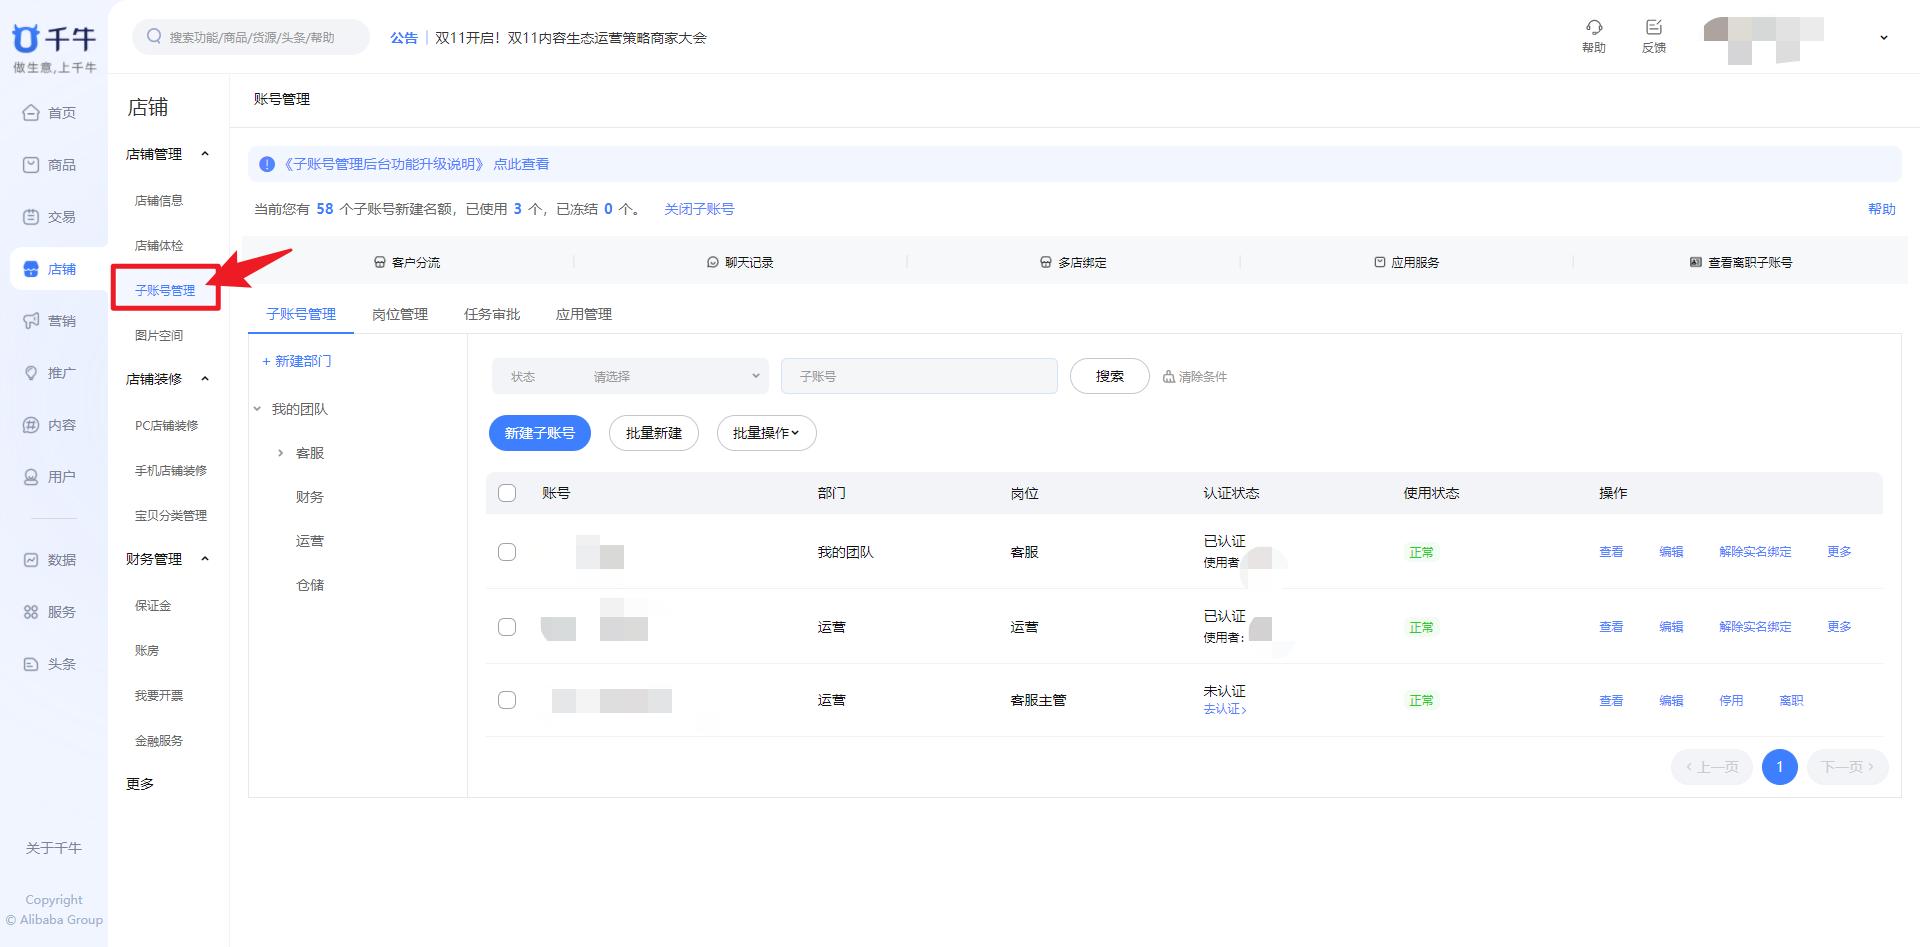Click the 新建子账号 button
This screenshot has height=947, width=1920.
pos(539,433)
